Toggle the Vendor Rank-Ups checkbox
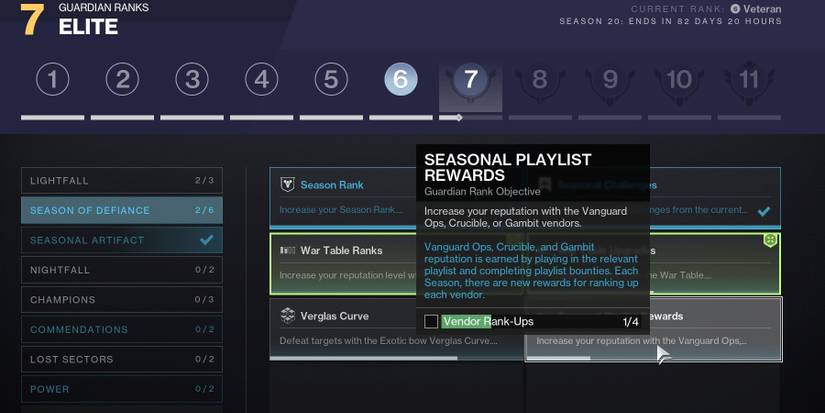Image resolution: width=825 pixels, height=413 pixels. pyautogui.click(x=431, y=321)
